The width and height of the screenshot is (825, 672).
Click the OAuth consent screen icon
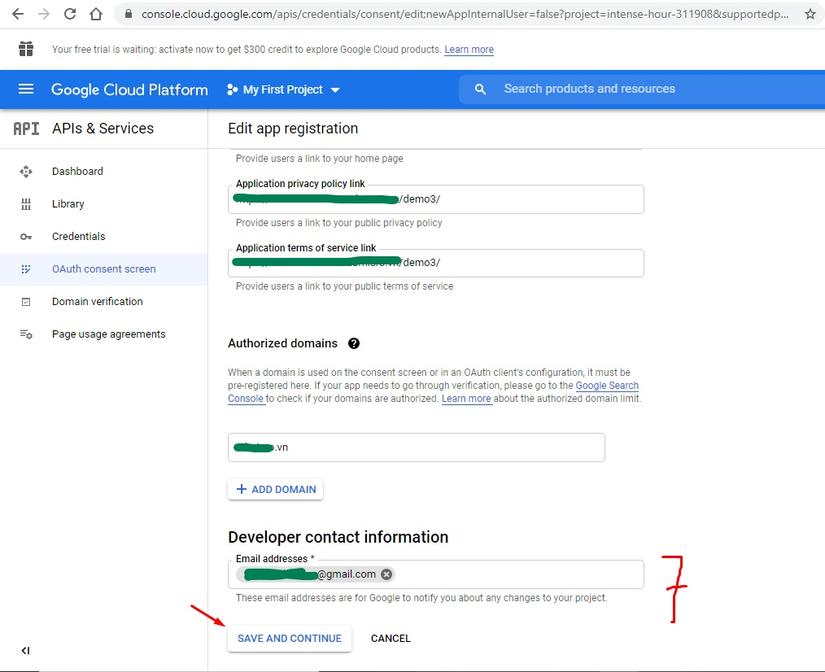click(x=26, y=269)
